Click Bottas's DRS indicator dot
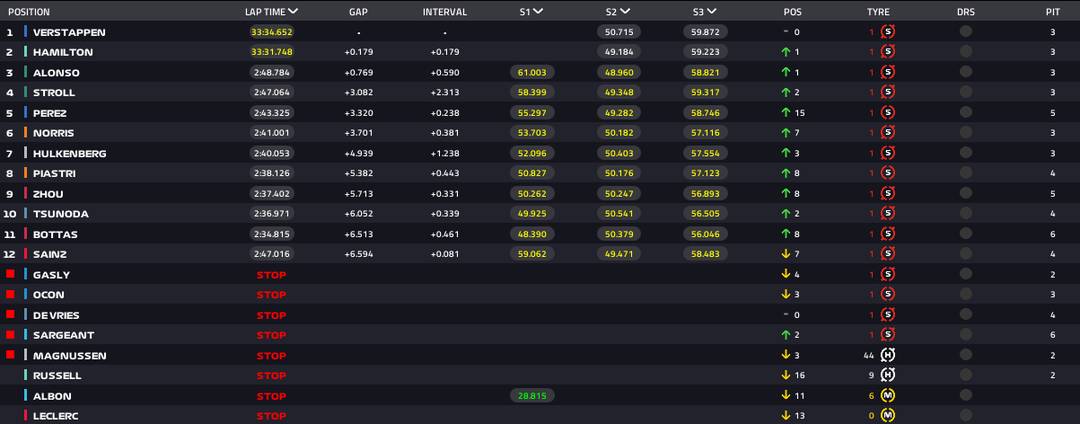The height and width of the screenshot is (424, 1080). point(966,234)
